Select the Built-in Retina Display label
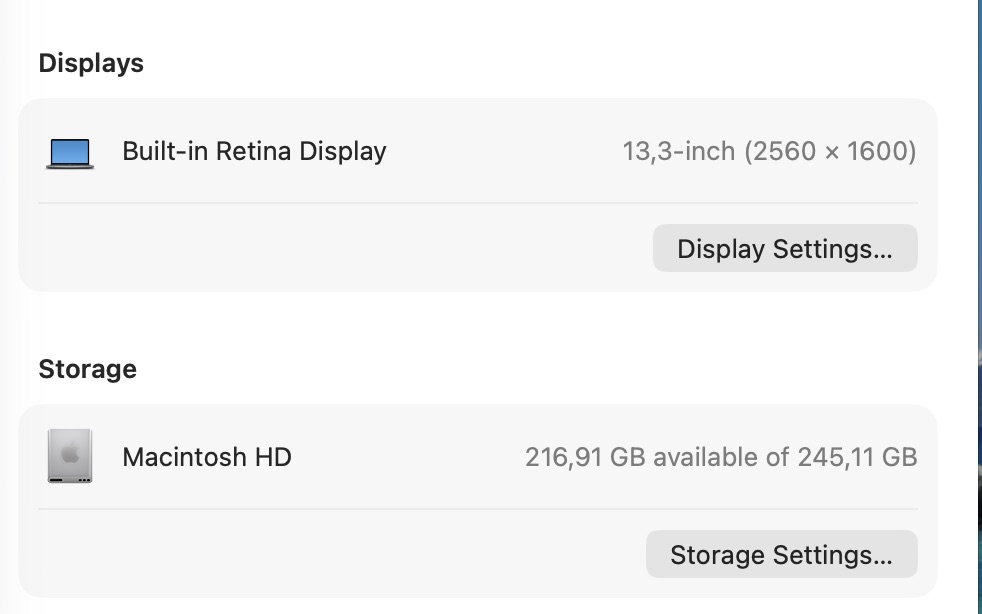Screen dimensions: 982x614 (x=254, y=152)
